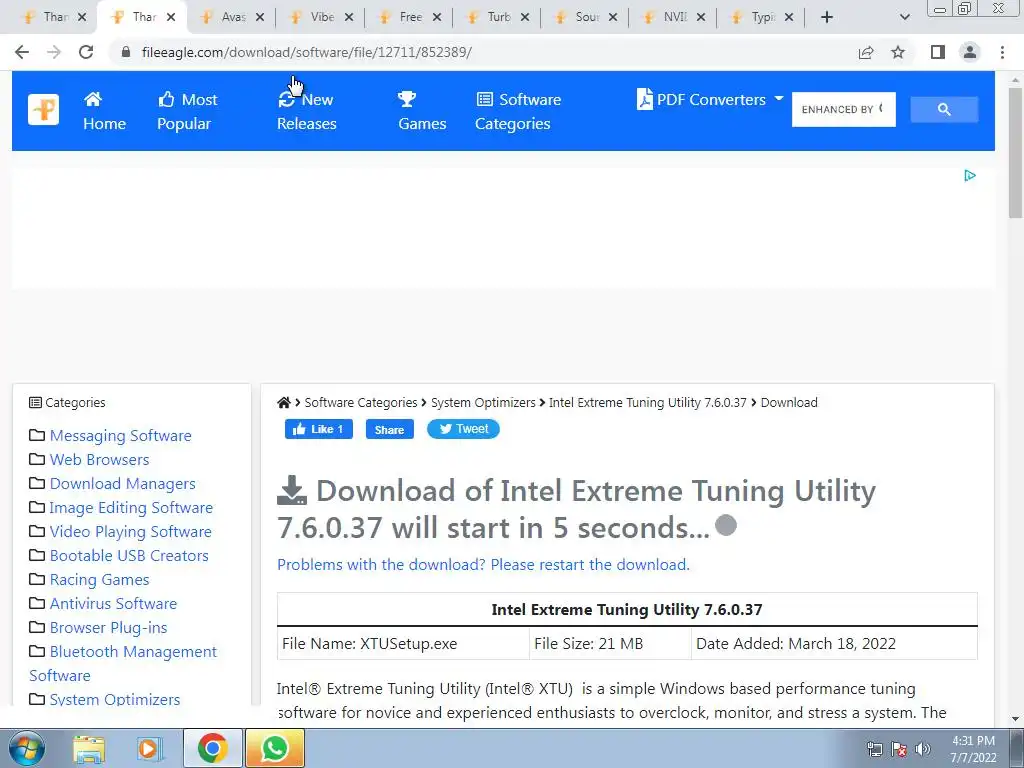Open Chrome three-dot menu

click(1002, 52)
